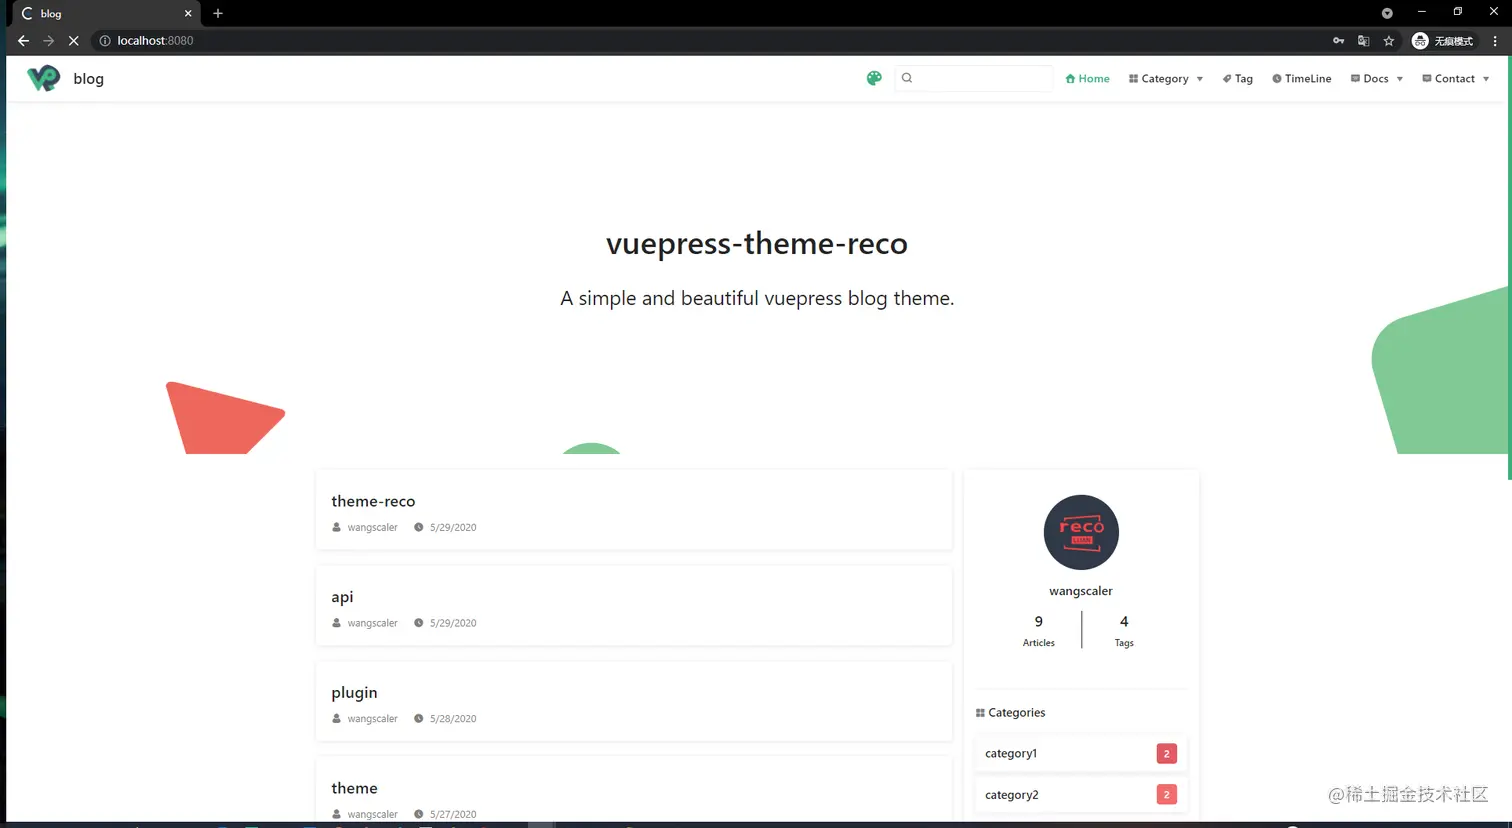Focus the navbar search box
The height and width of the screenshot is (828, 1512).
[x=974, y=78]
